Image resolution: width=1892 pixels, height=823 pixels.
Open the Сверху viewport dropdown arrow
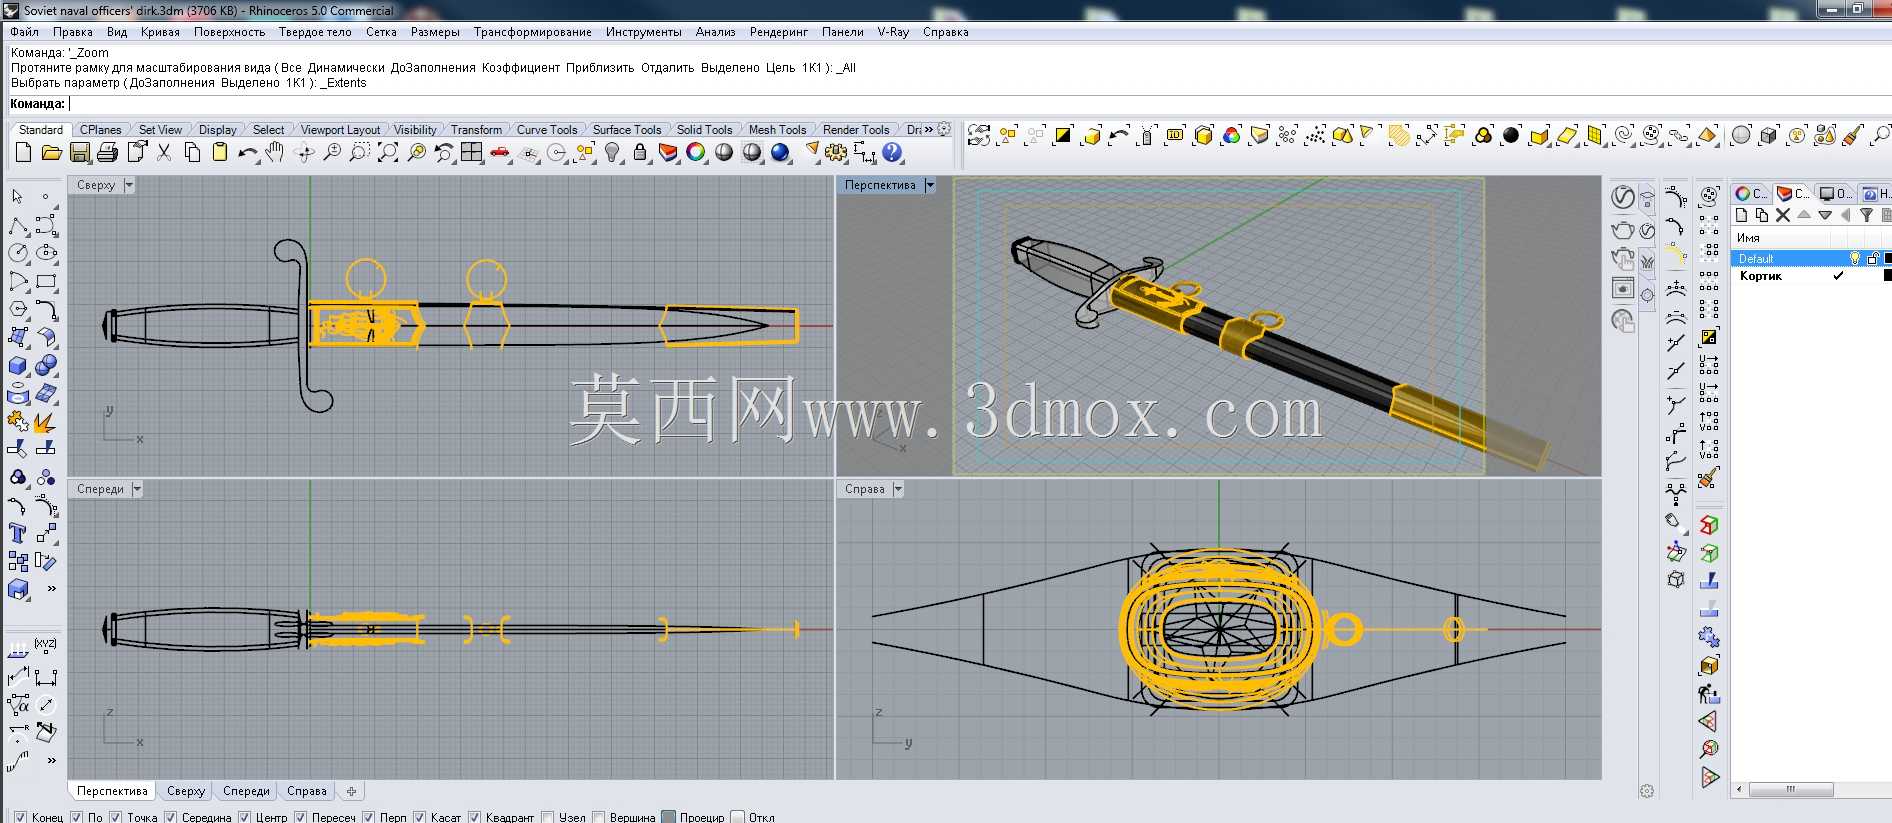click(129, 185)
